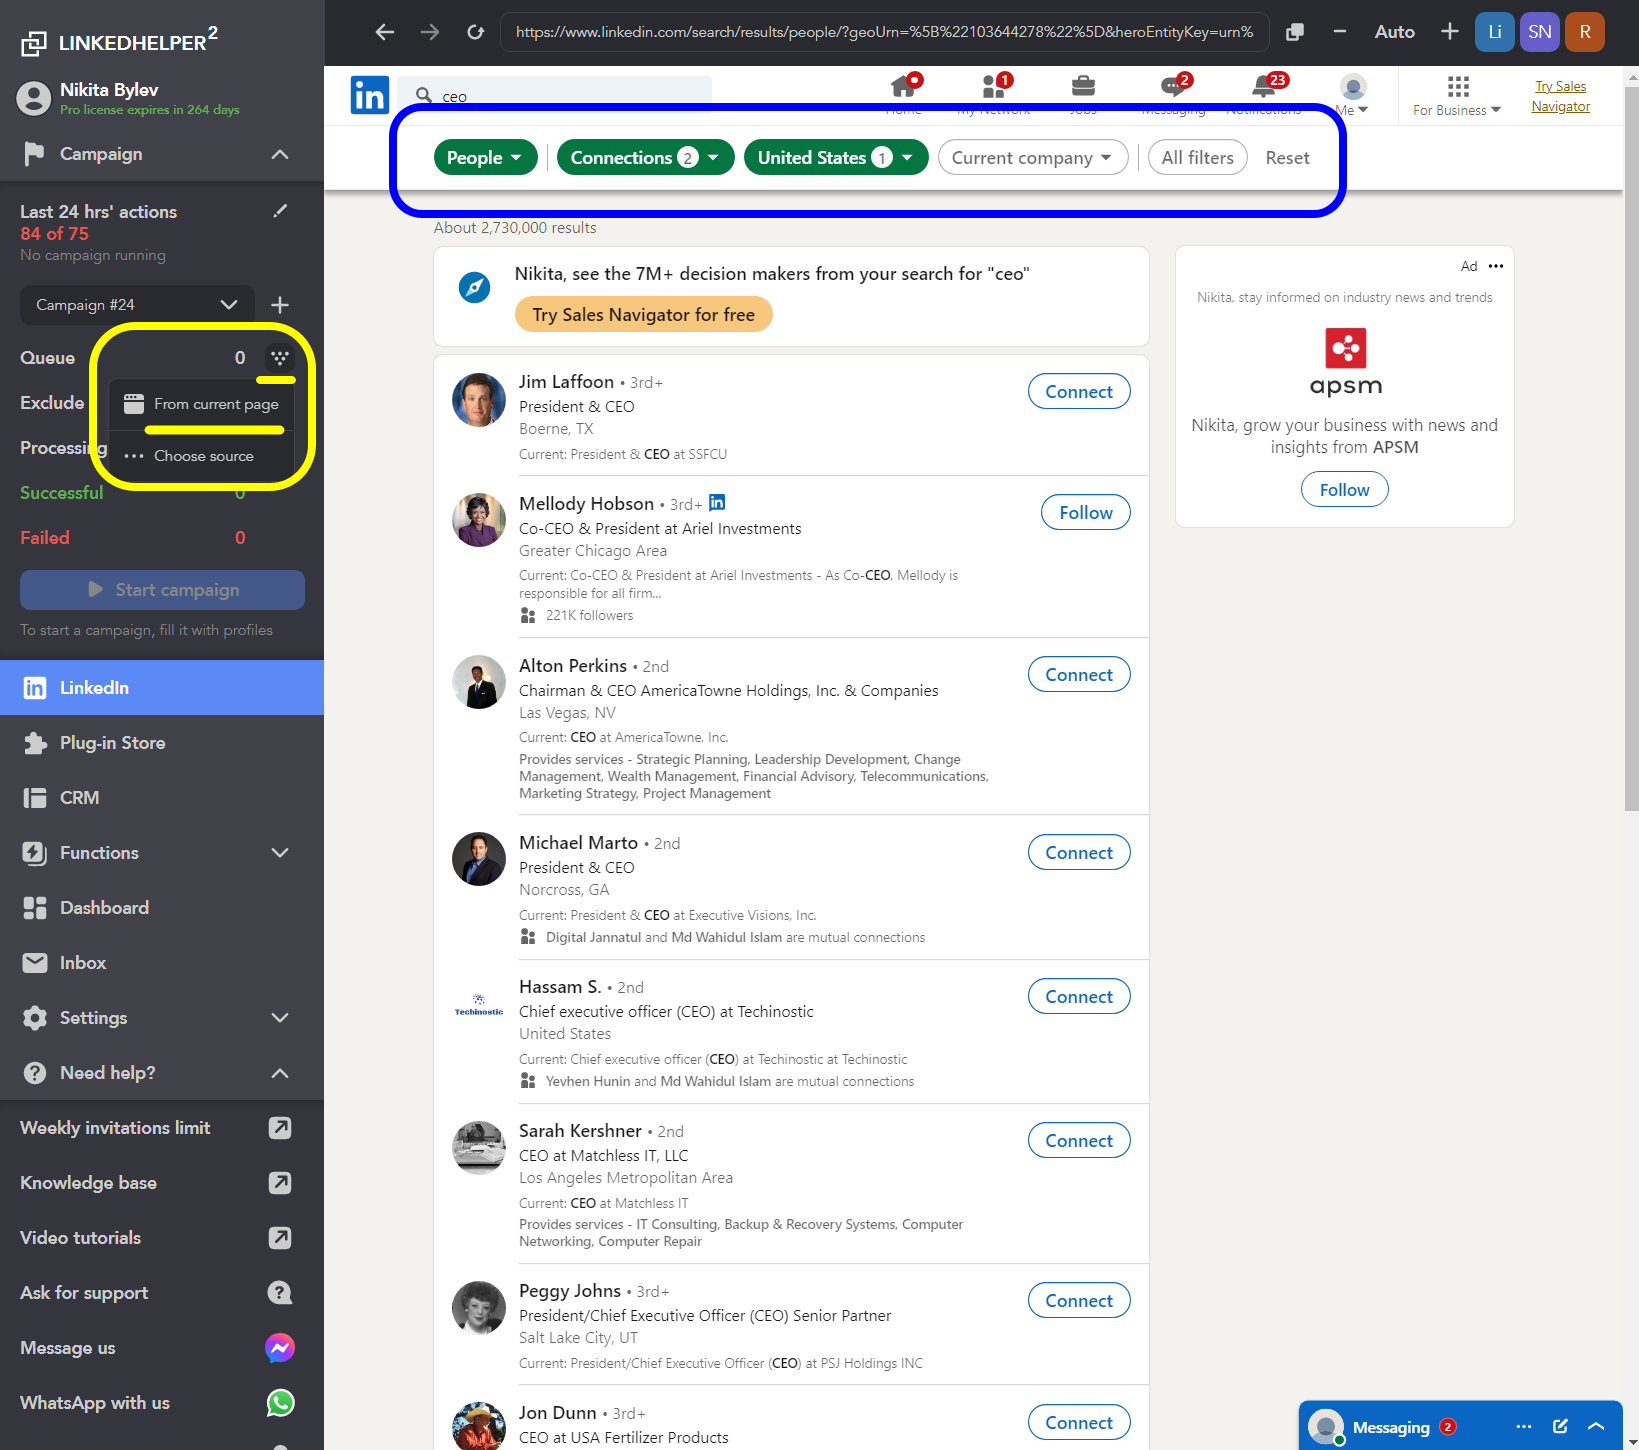Click the WhatsApp with us icon
Screen dimensions: 1639x1450
coord(280,1403)
